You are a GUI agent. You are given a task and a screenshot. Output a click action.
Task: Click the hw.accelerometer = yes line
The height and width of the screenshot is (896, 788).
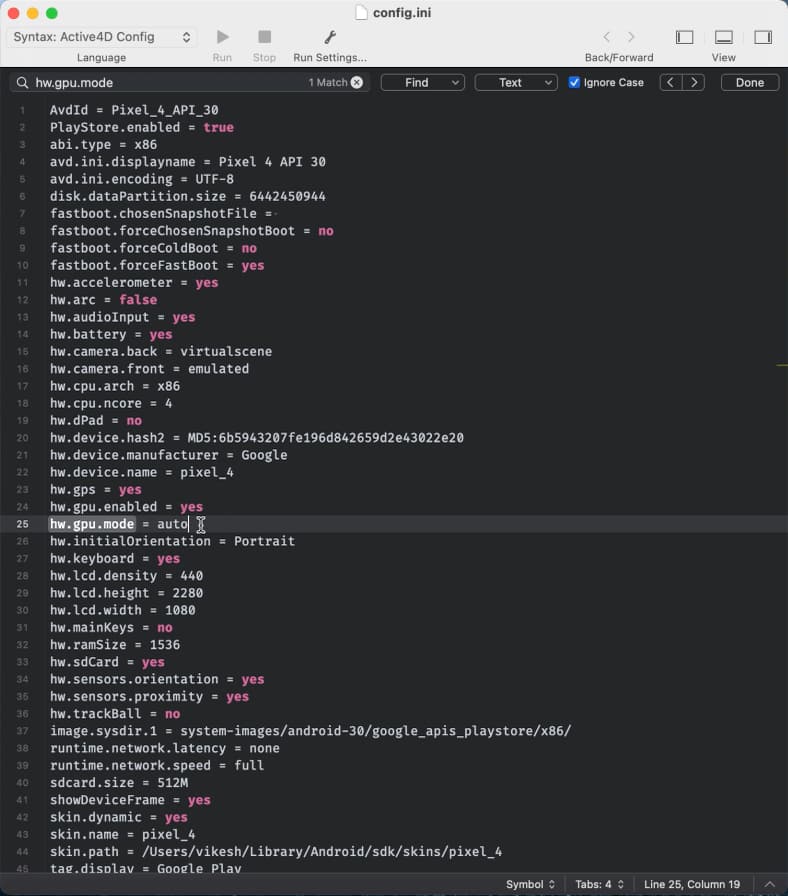[x=134, y=282]
